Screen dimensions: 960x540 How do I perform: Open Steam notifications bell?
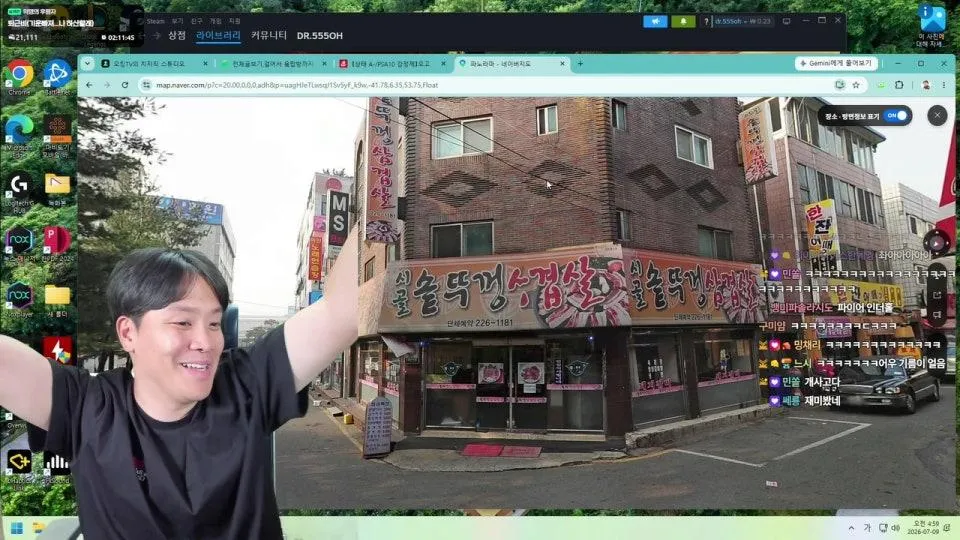683,21
